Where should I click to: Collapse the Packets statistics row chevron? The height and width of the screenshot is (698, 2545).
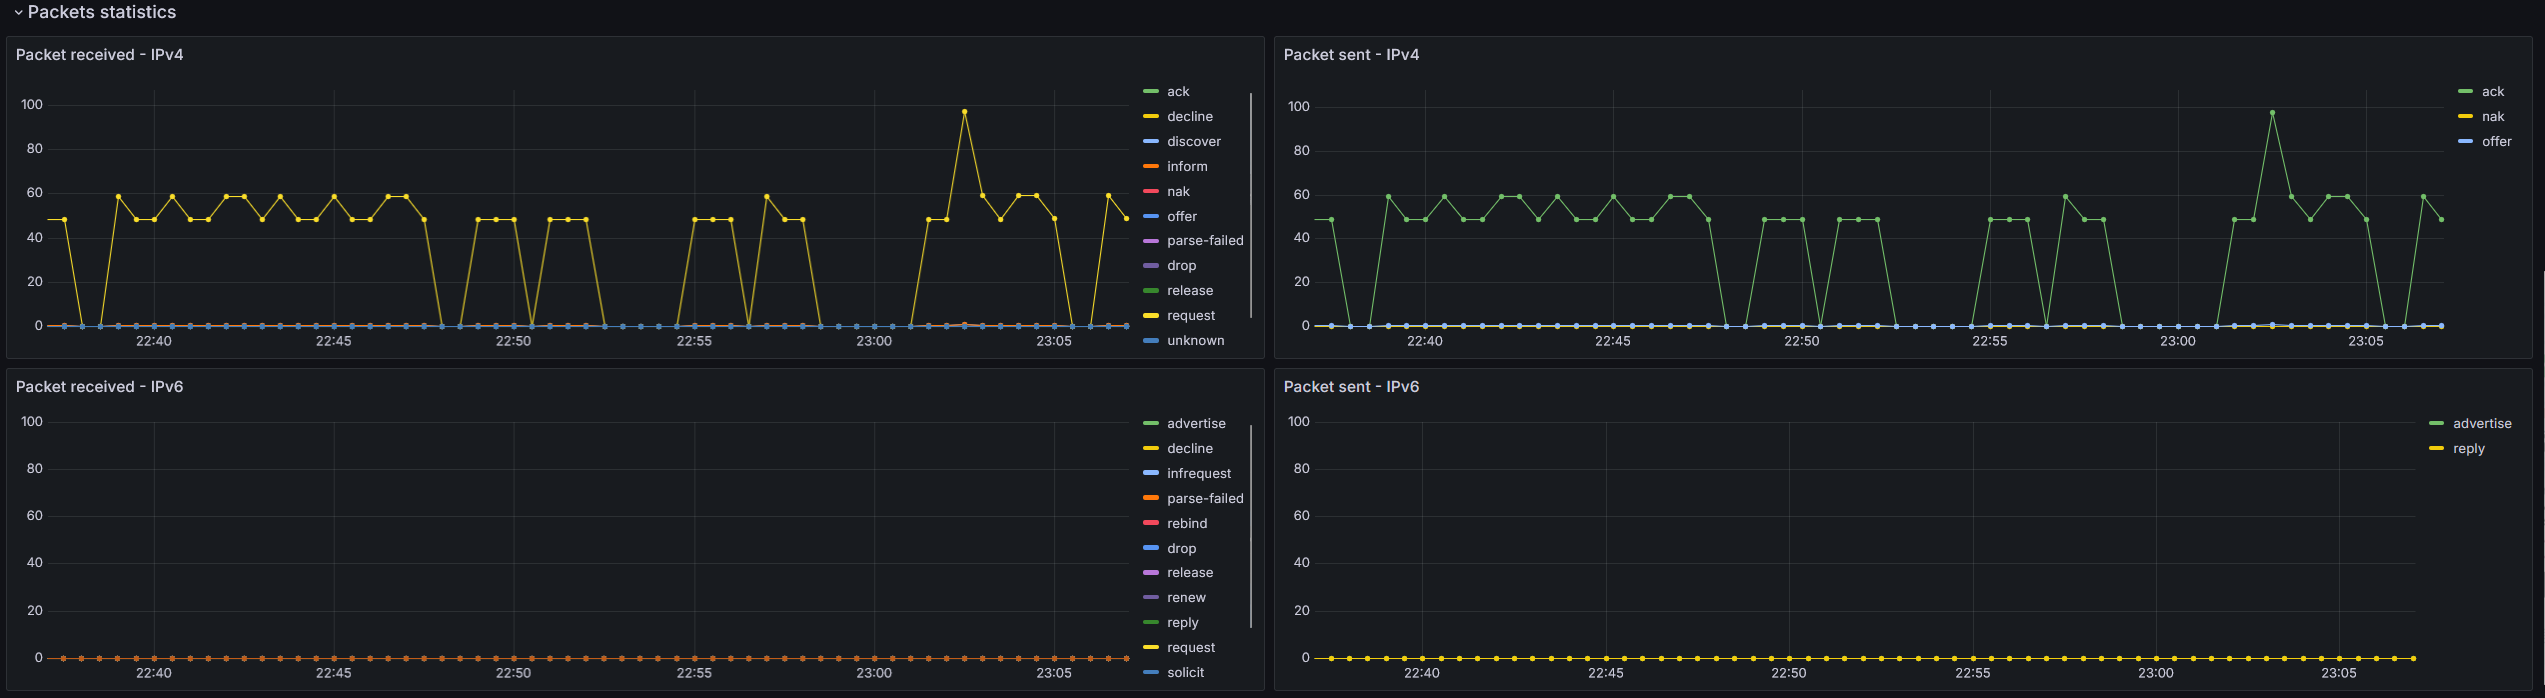click(18, 13)
